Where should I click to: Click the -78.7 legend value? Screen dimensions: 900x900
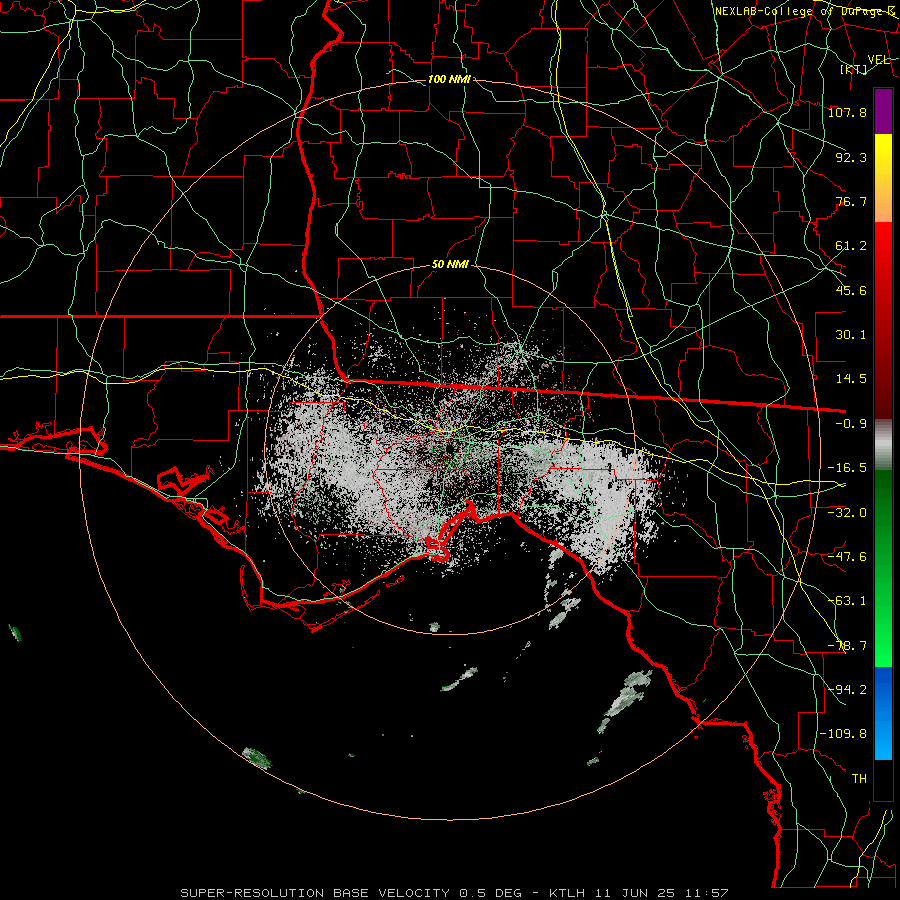coord(847,646)
